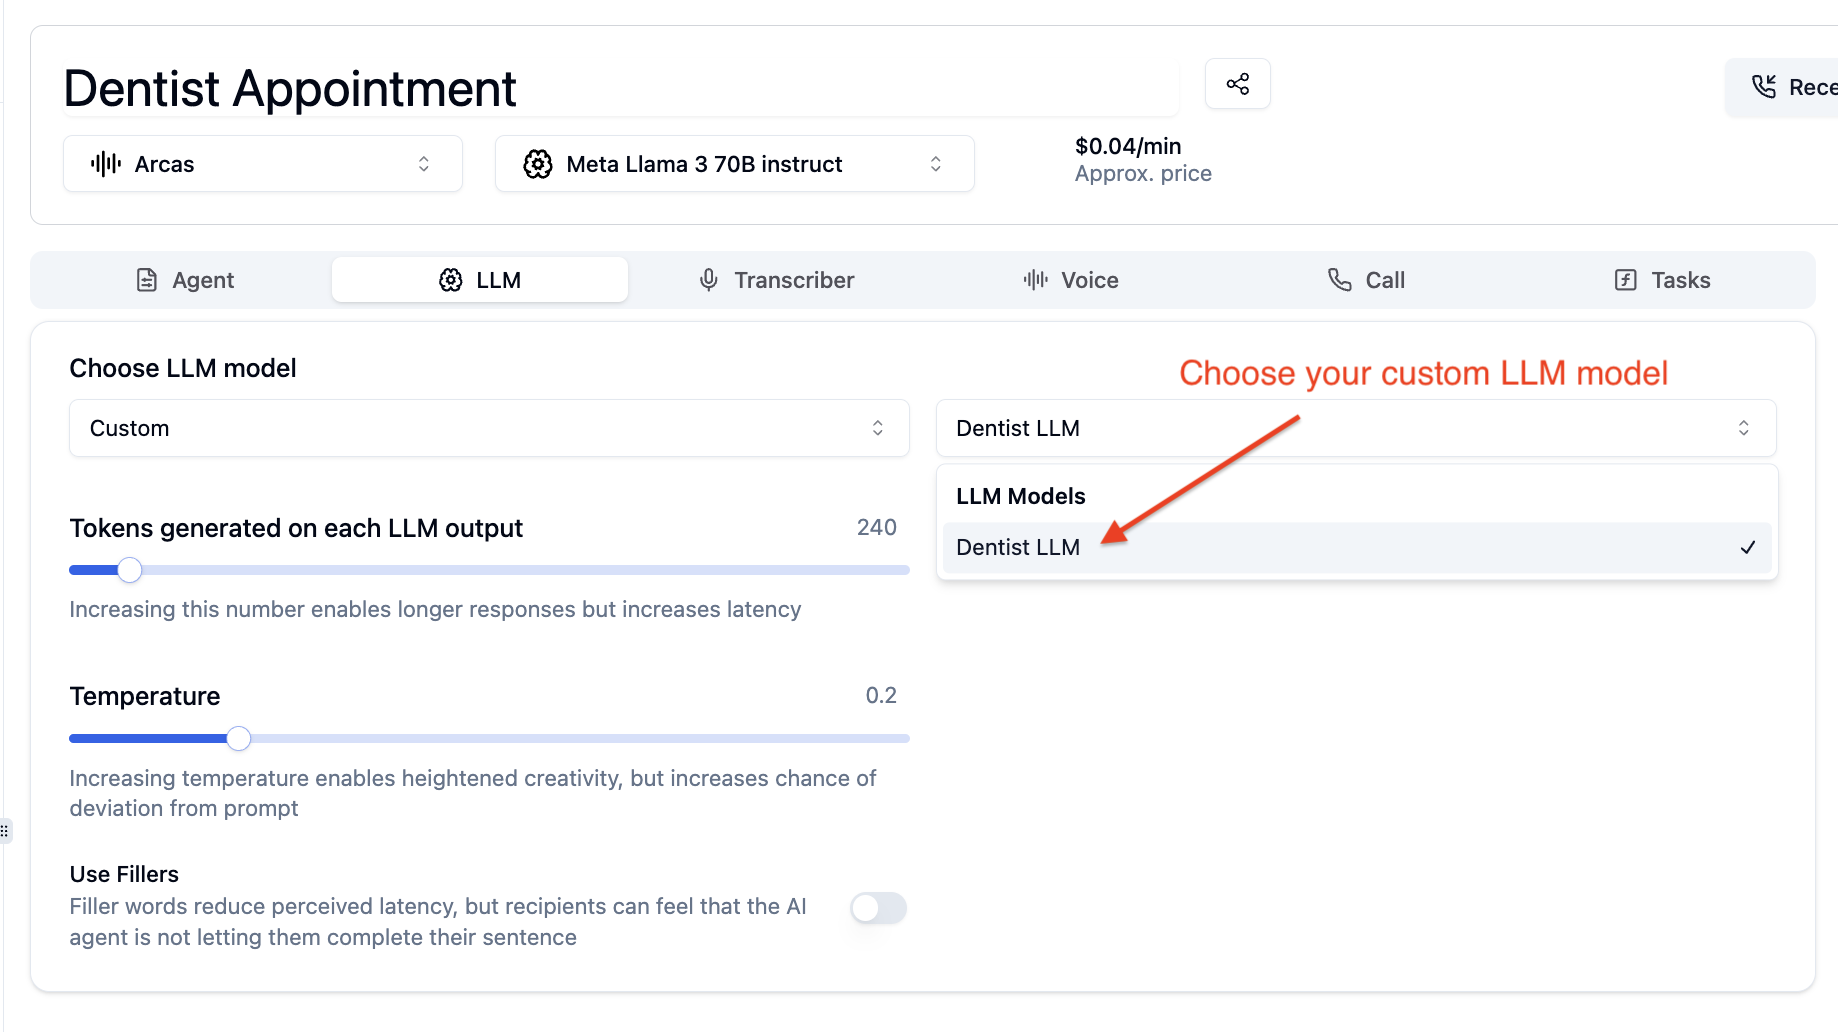Image resolution: width=1838 pixels, height=1032 pixels.
Task: Click the Temperature label
Action: coord(145,696)
